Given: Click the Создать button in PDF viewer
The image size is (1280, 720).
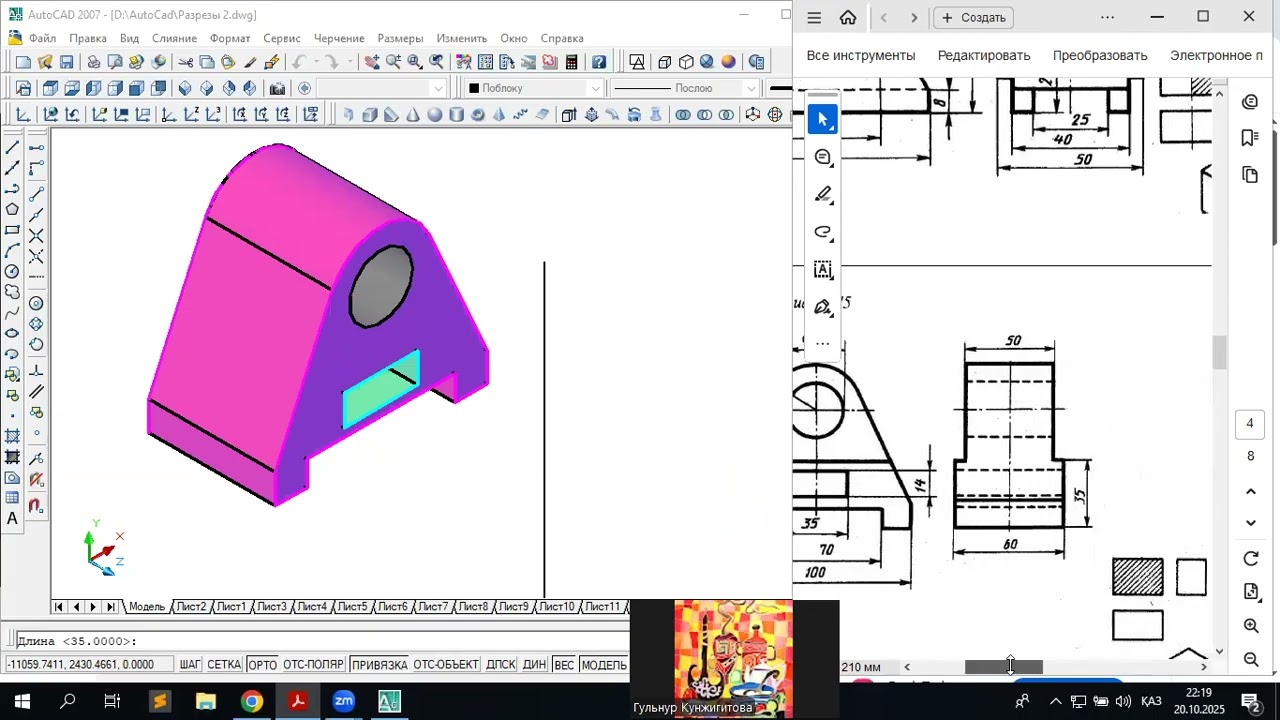Looking at the screenshot, I should click(974, 17).
